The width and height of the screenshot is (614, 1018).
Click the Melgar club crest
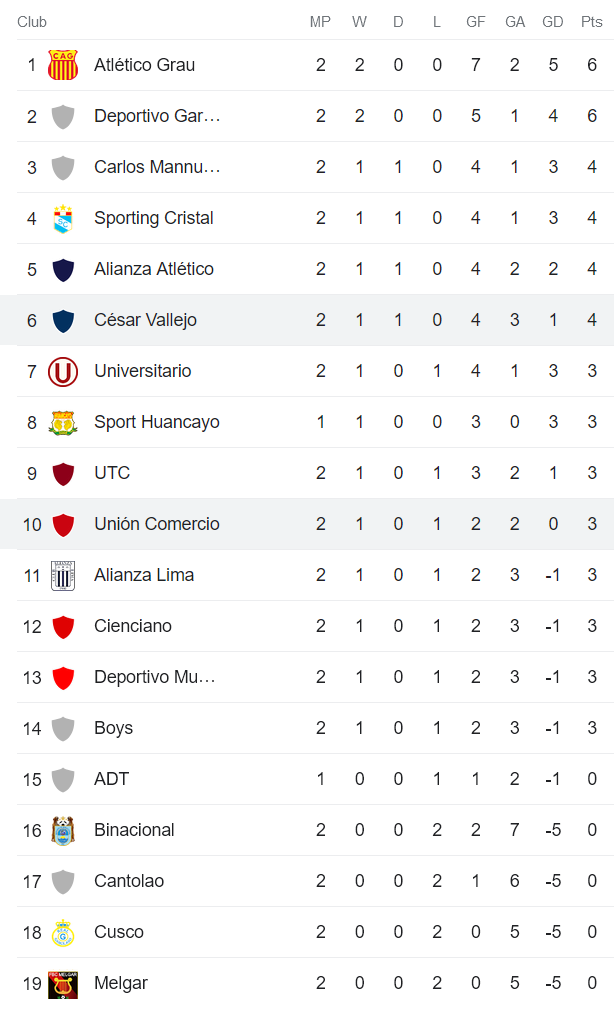63,983
